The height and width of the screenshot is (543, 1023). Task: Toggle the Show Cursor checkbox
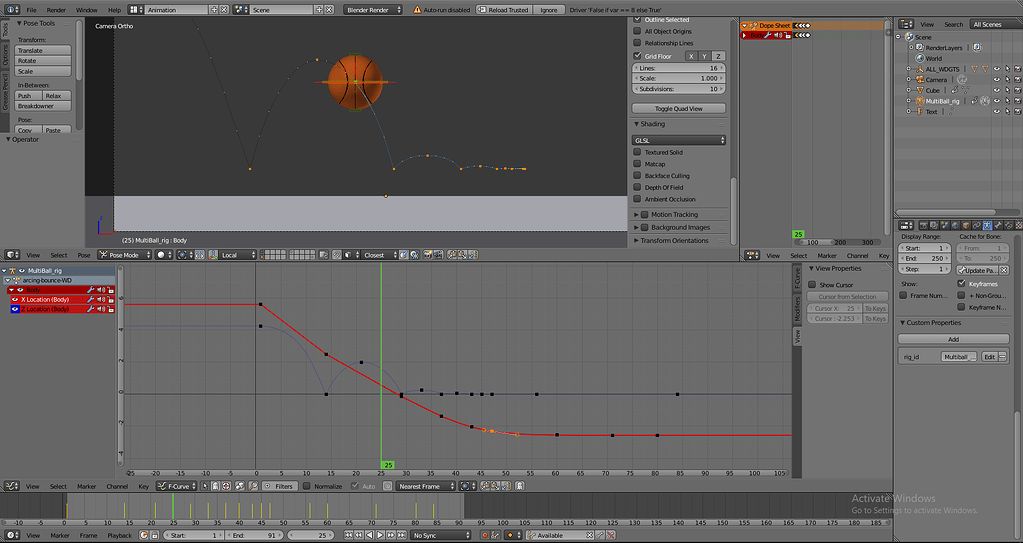click(812, 285)
